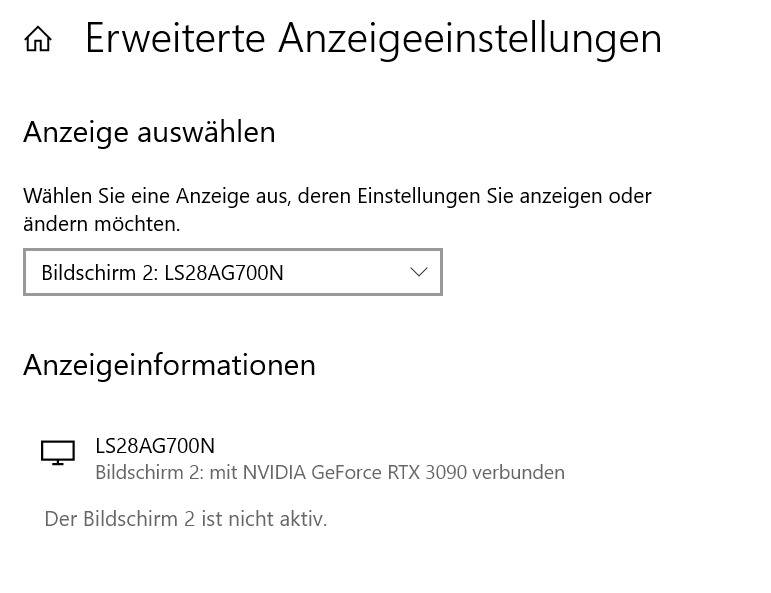
Task: Select the LS28AG700N monitor name label
Action: pyautogui.click(x=155, y=446)
